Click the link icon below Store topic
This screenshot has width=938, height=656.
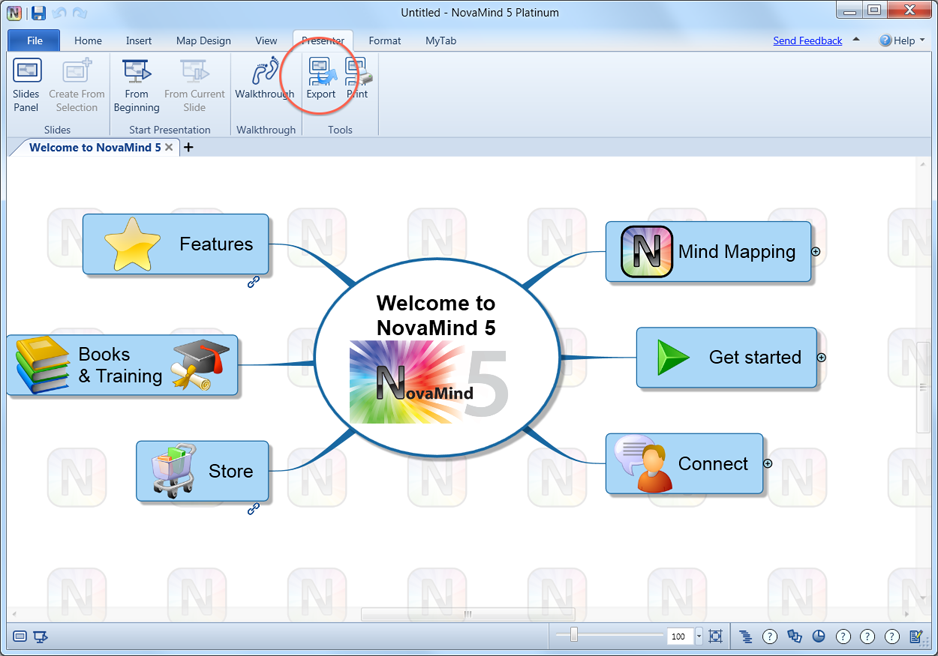coord(254,508)
